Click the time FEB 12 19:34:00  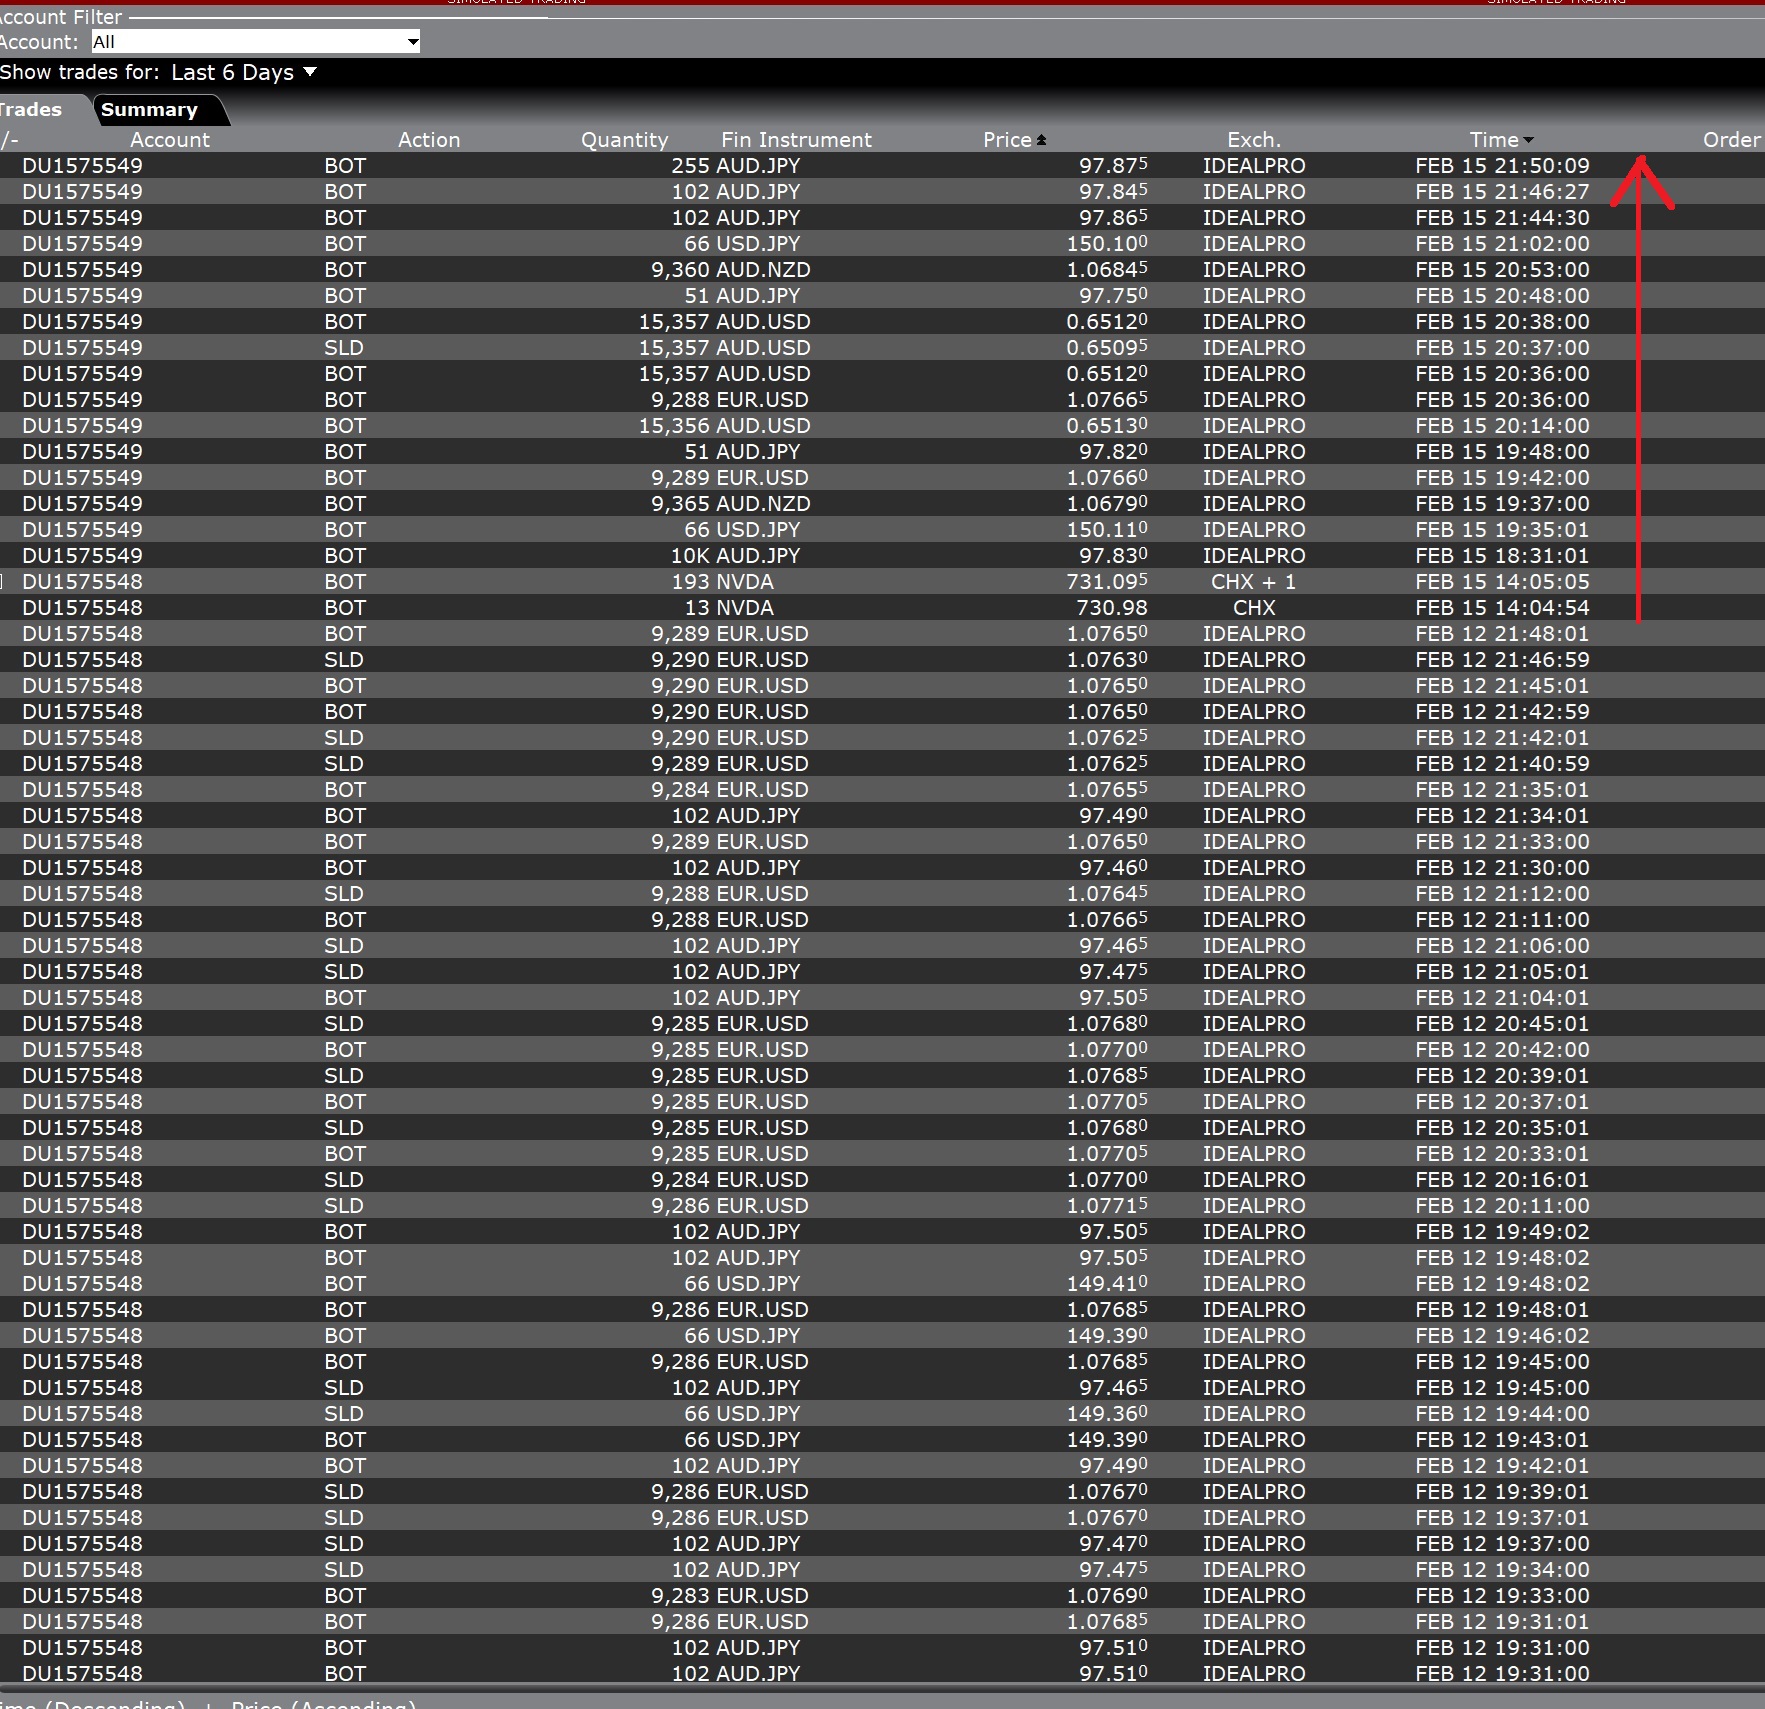pyautogui.click(x=1502, y=1570)
